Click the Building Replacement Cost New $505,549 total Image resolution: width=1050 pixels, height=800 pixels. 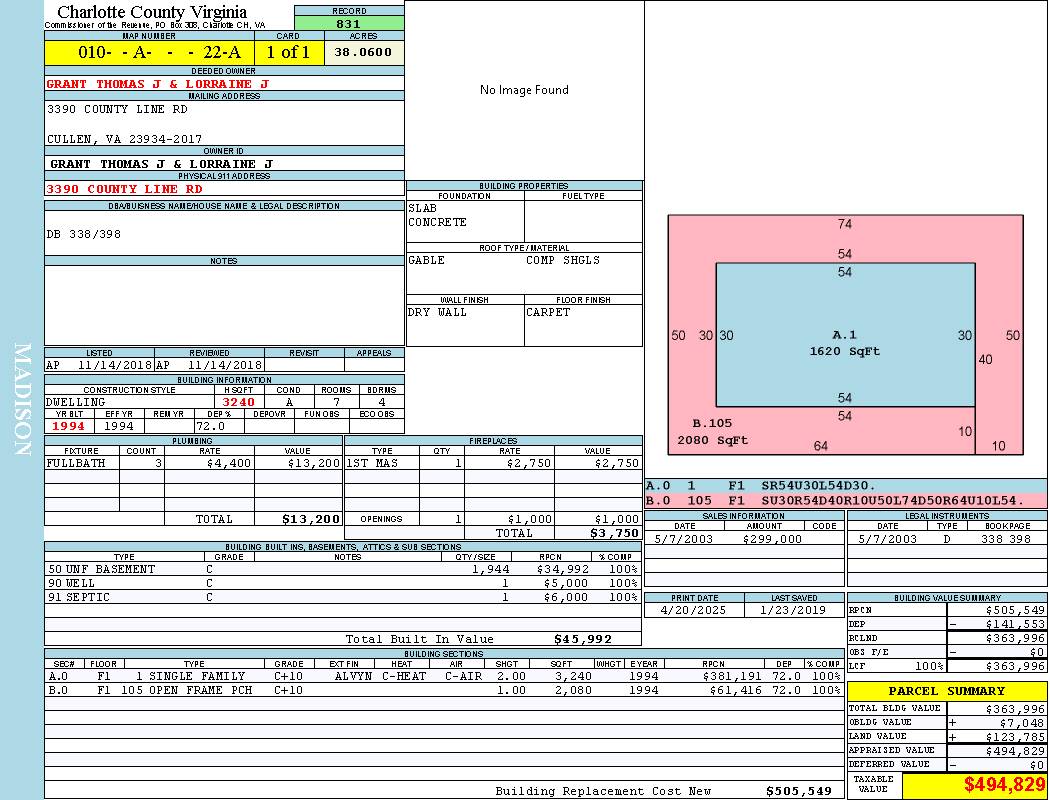pos(798,791)
